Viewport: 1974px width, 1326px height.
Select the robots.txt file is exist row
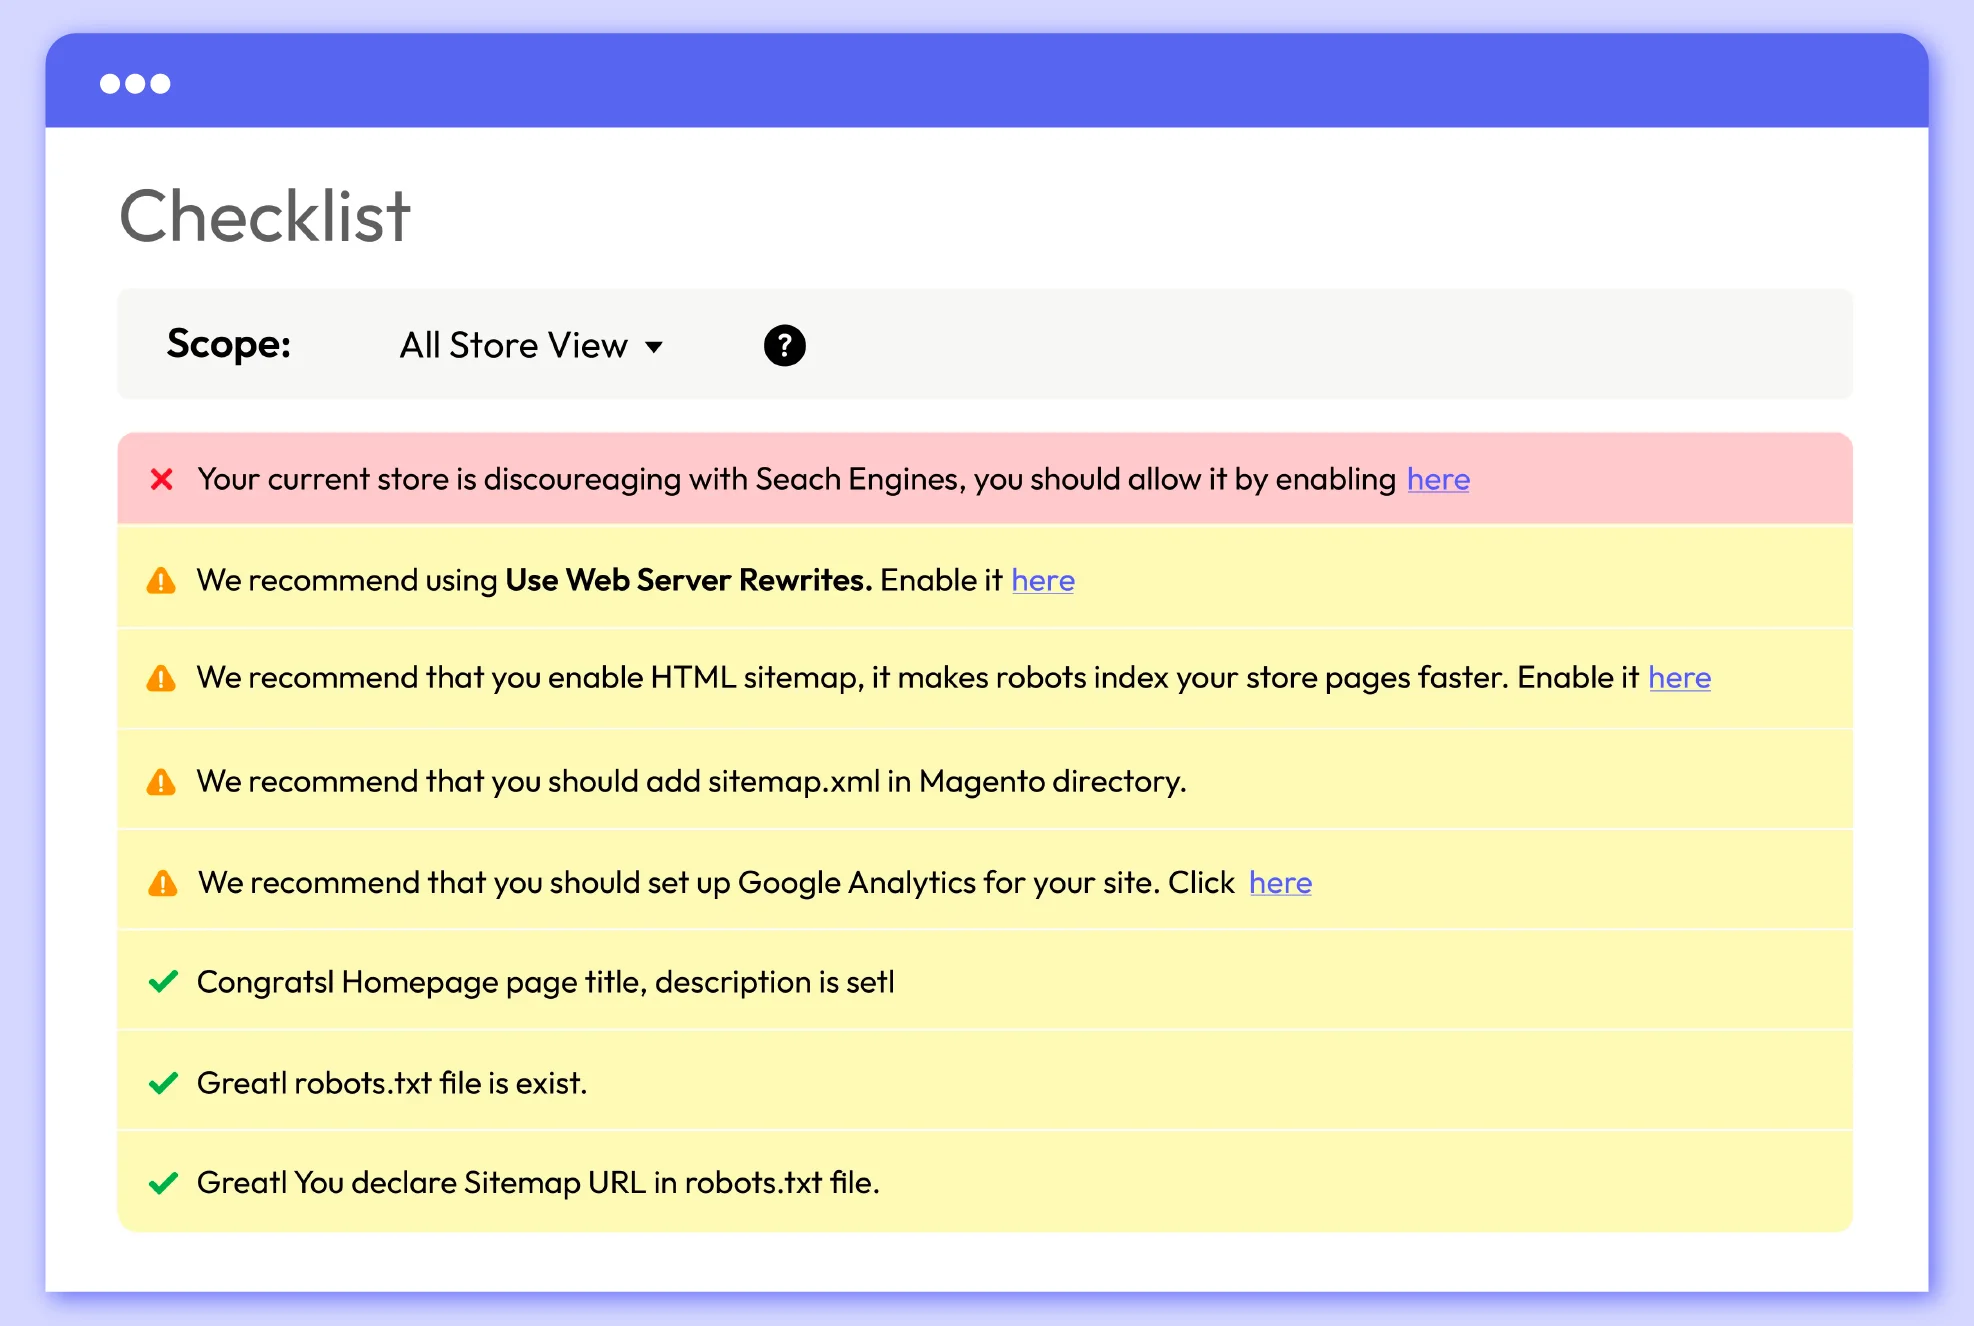392,1083
